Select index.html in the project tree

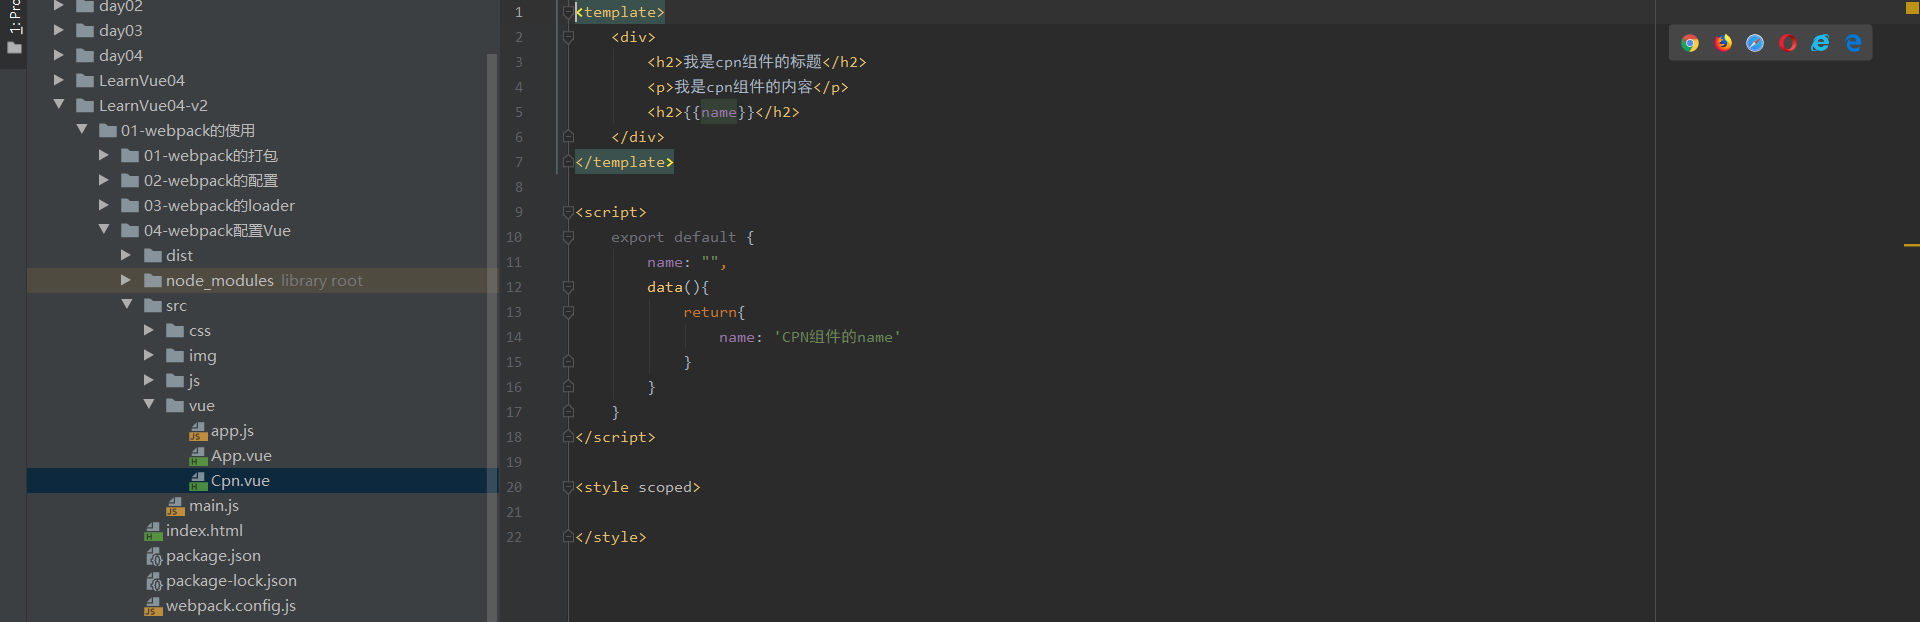[x=204, y=531]
